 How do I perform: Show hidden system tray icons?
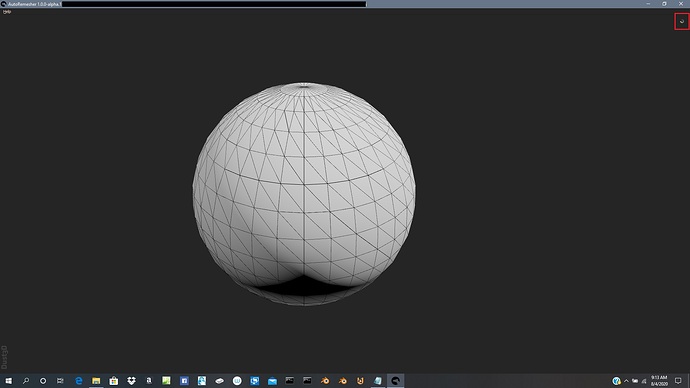pyautogui.click(x=626, y=381)
